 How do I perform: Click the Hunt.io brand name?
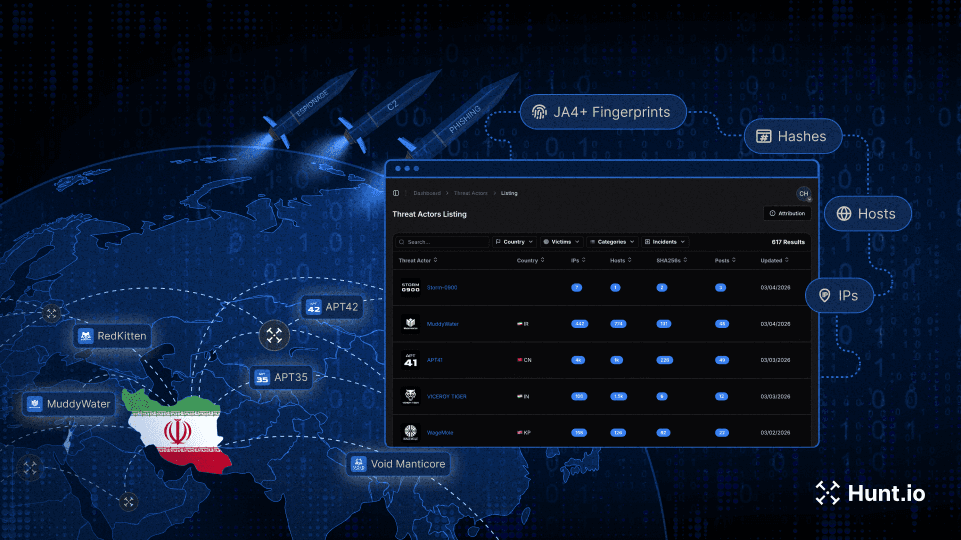tap(886, 493)
